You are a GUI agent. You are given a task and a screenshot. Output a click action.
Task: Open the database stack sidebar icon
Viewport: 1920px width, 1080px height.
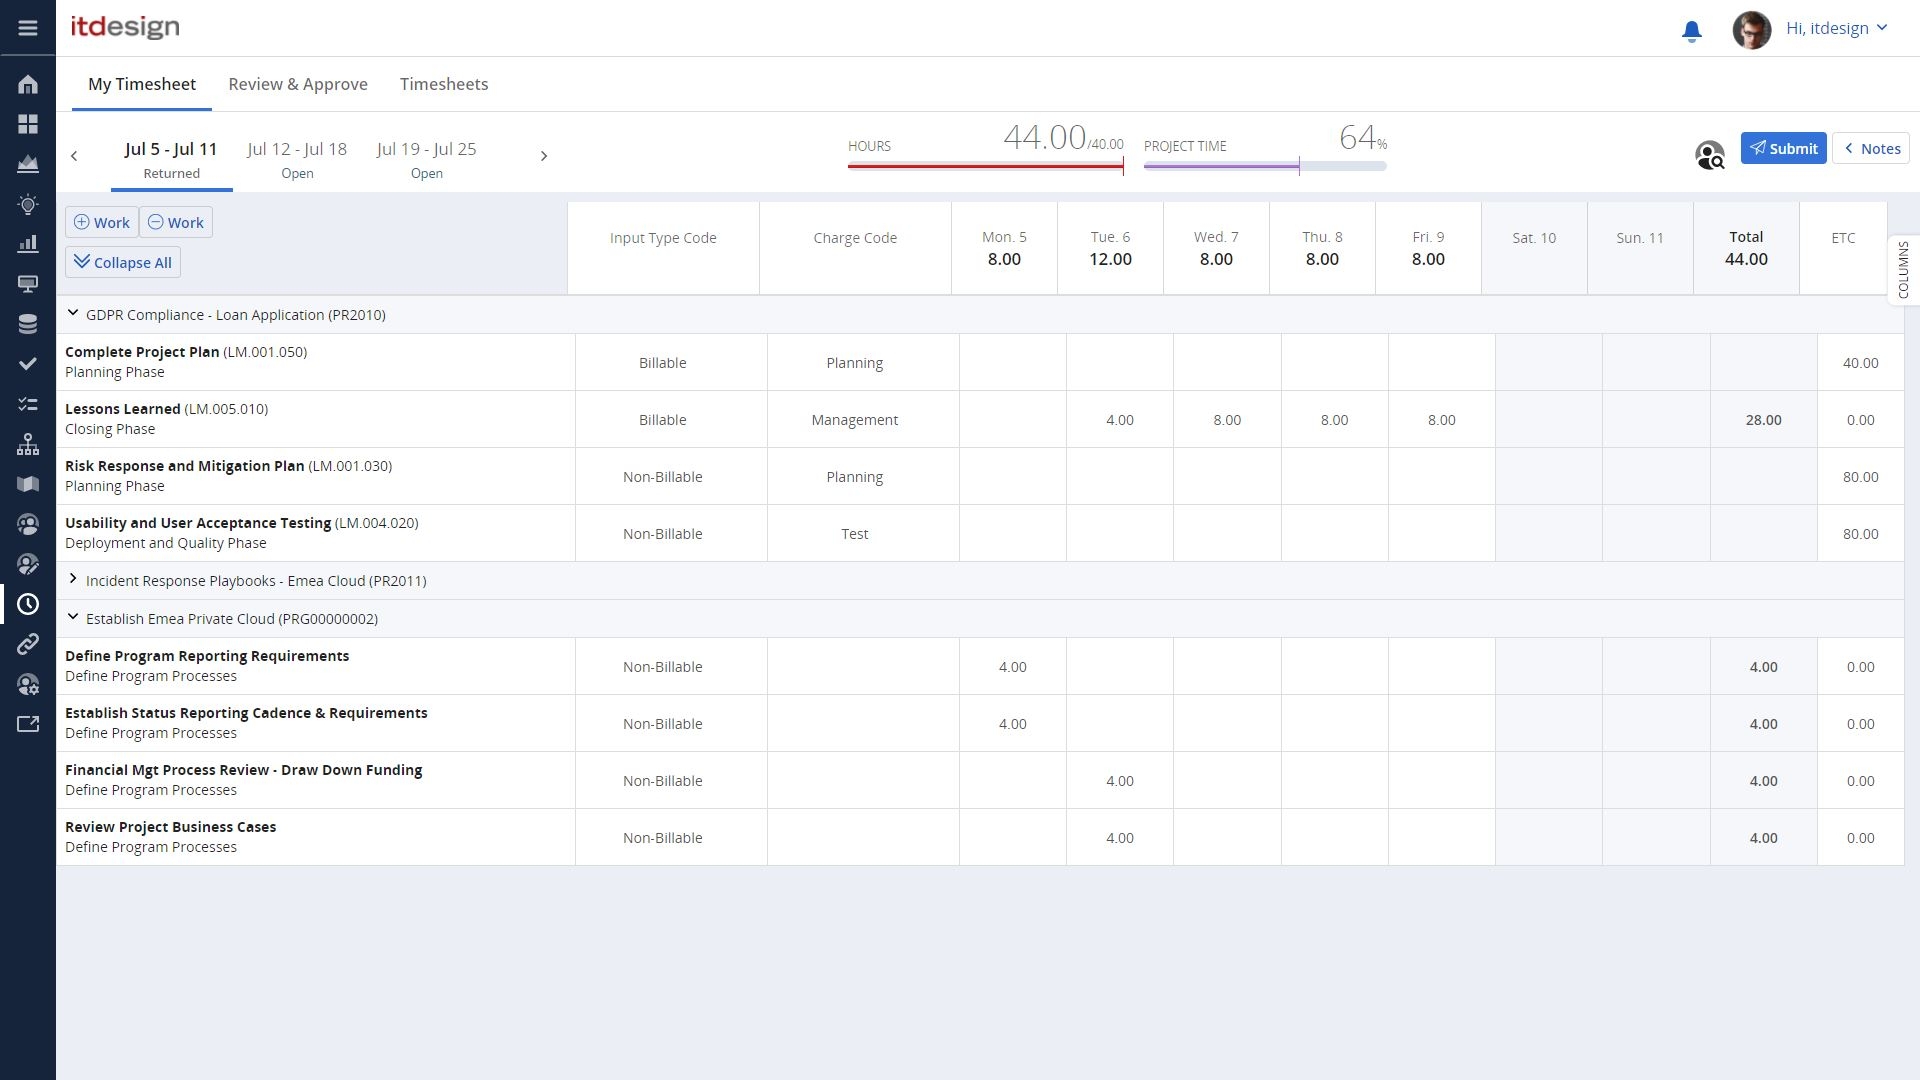[x=28, y=324]
